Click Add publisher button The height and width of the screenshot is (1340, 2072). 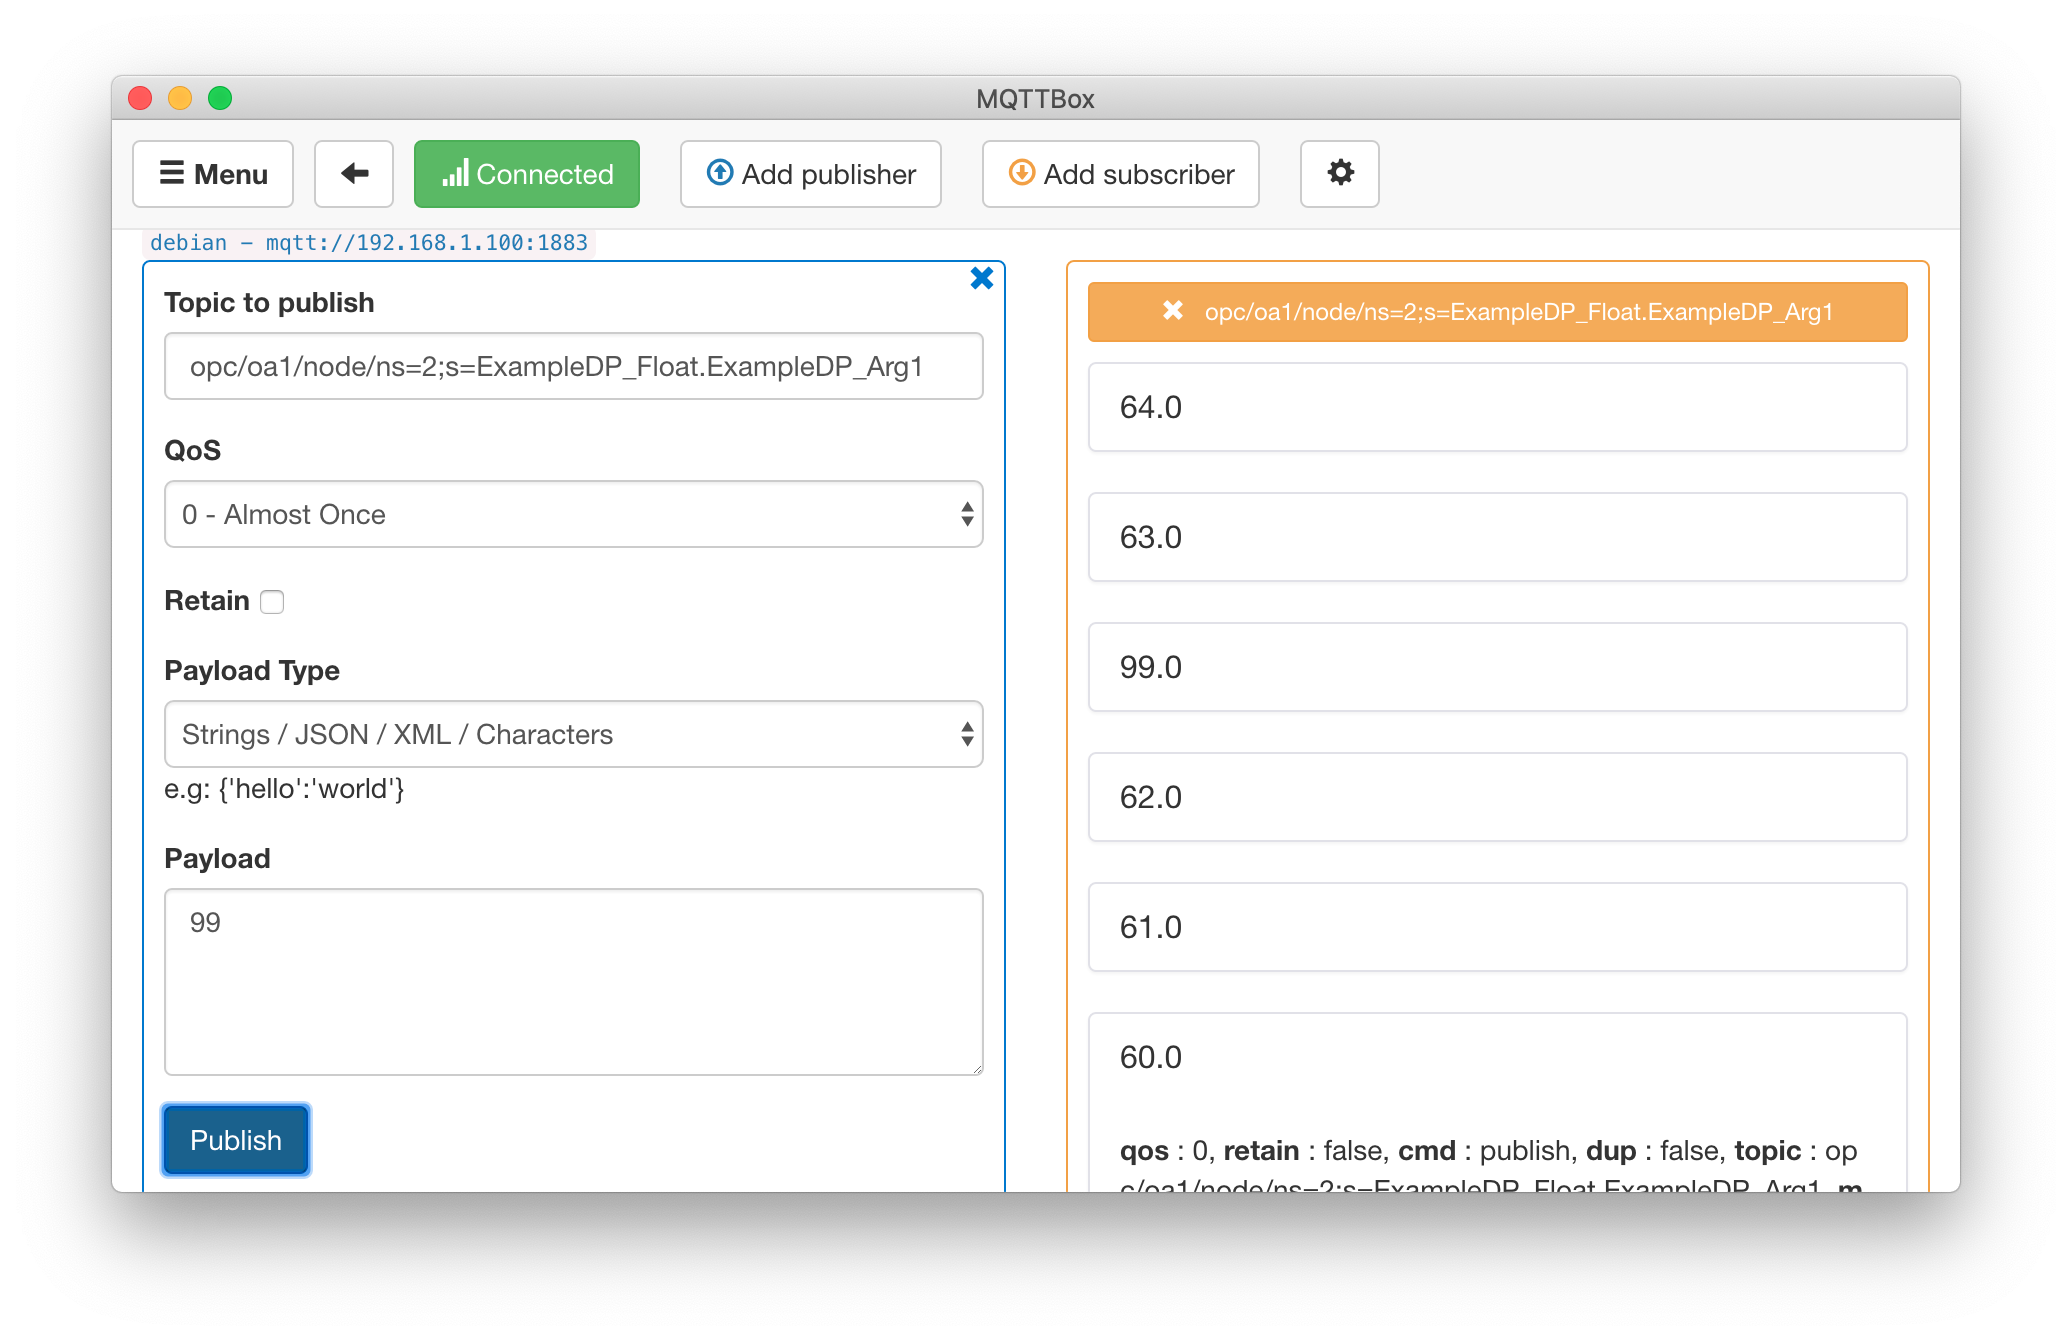pos(811,174)
